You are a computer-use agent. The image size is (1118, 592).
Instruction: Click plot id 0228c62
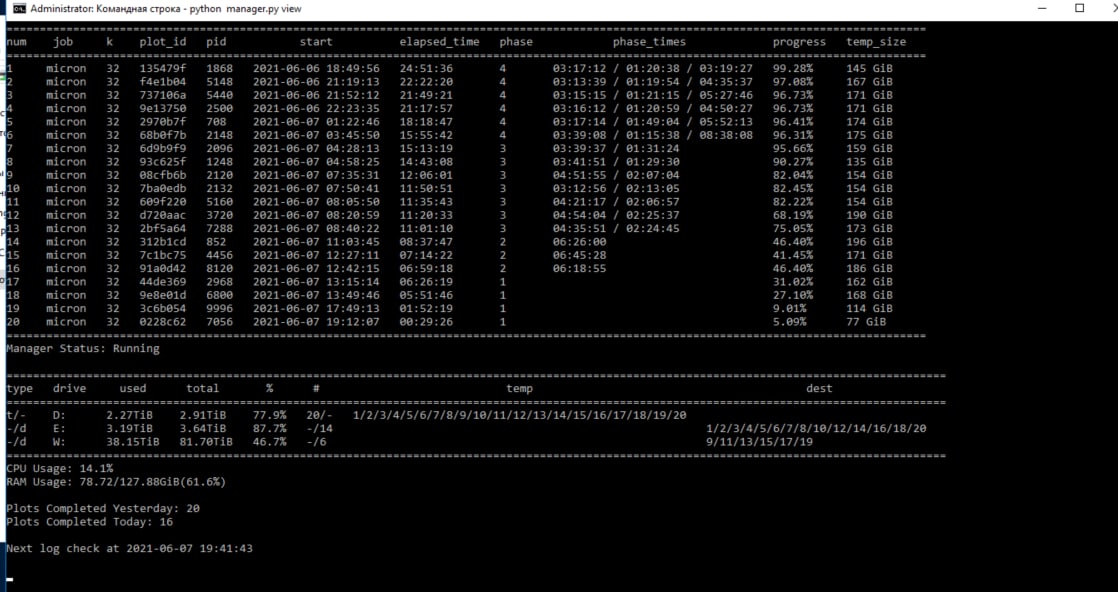[x=163, y=322]
